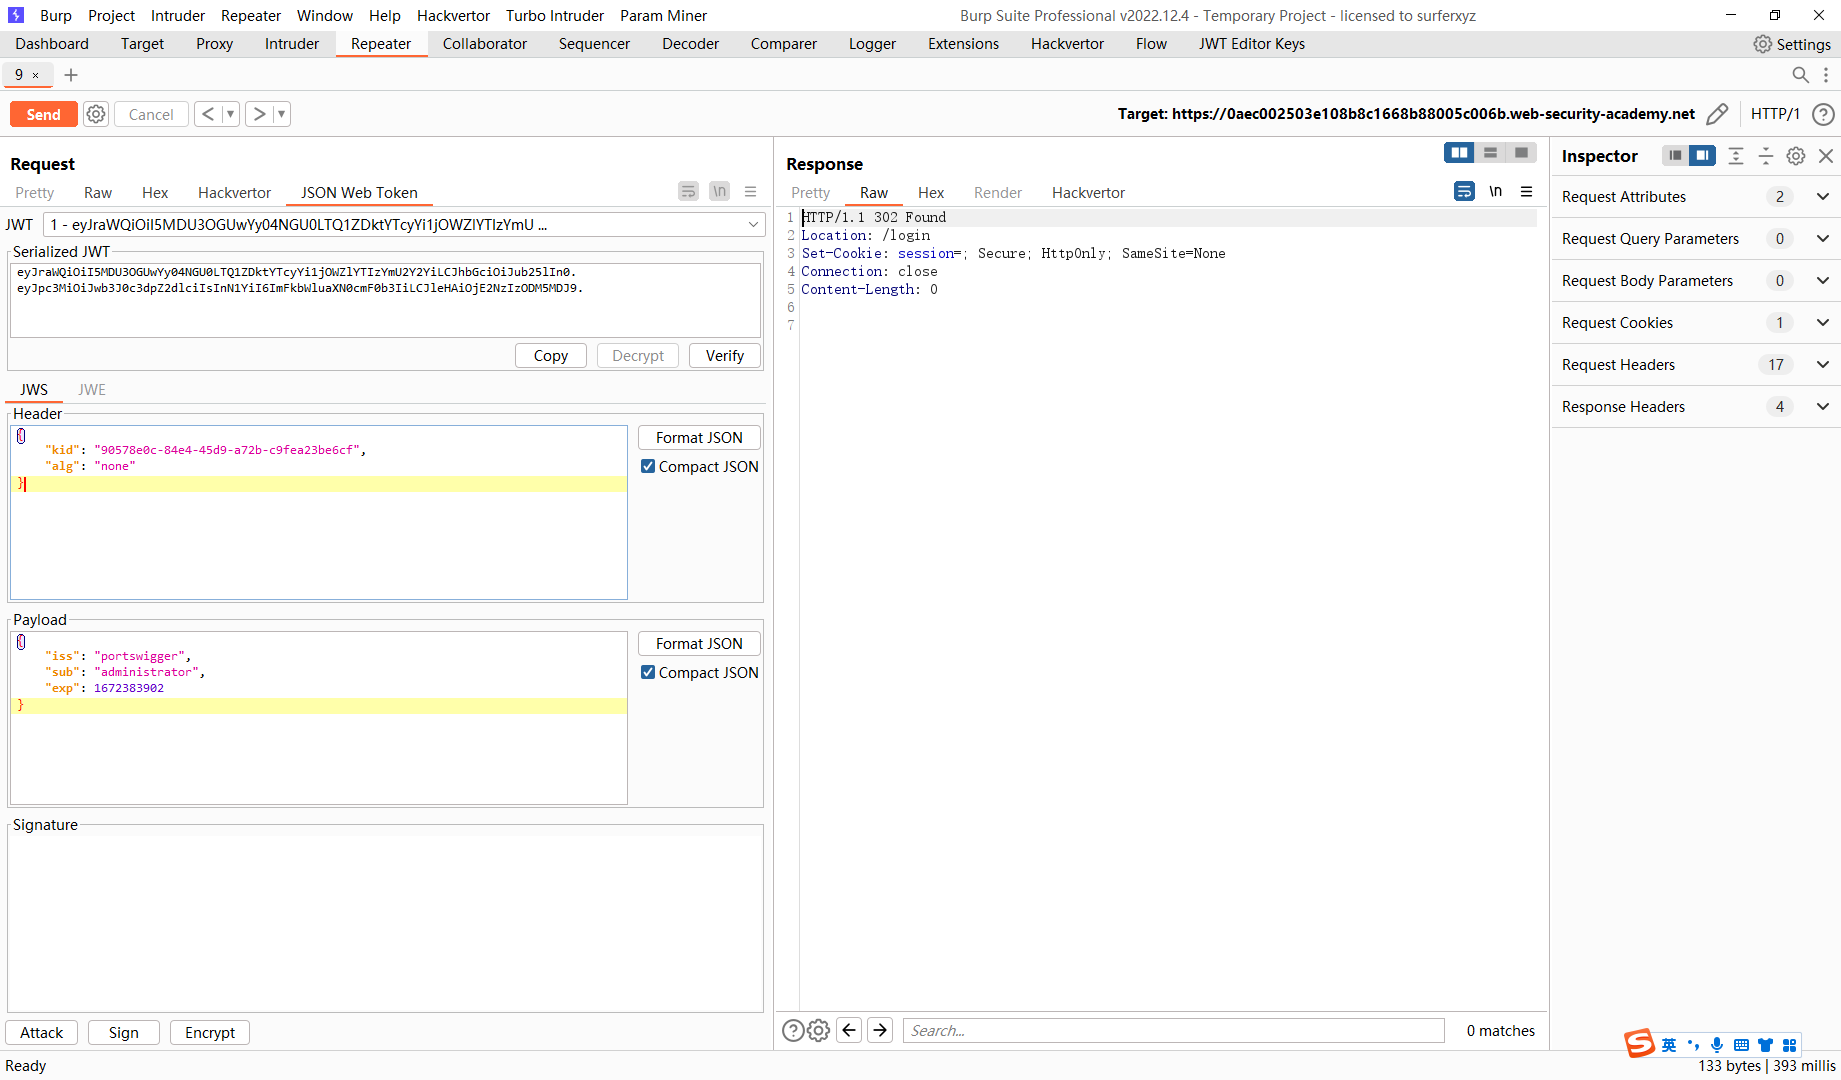Open request Raw view tab

98,193
